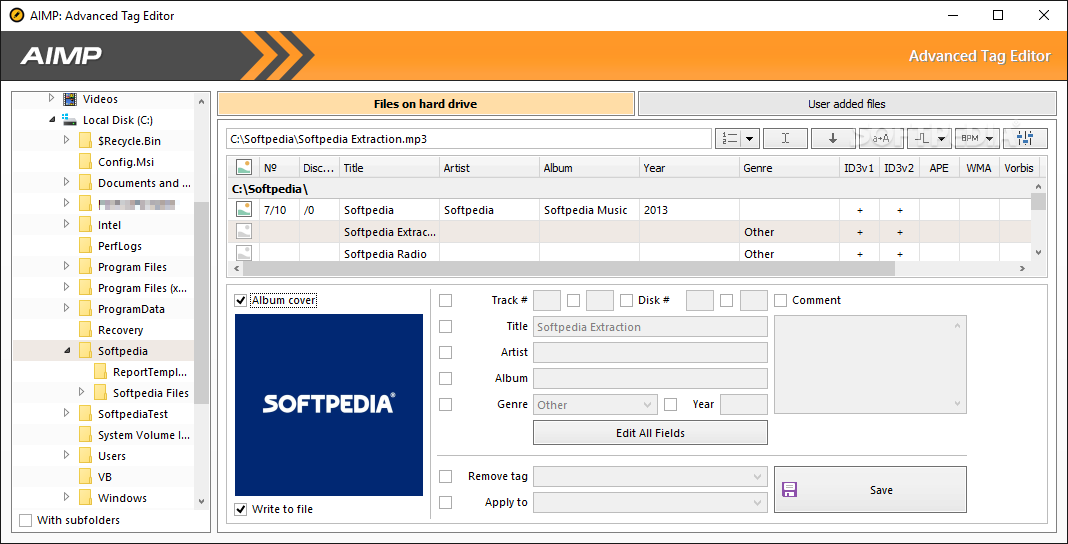Click the $Recycle.Bin folder icon
The height and width of the screenshot is (544, 1068).
[x=85, y=141]
